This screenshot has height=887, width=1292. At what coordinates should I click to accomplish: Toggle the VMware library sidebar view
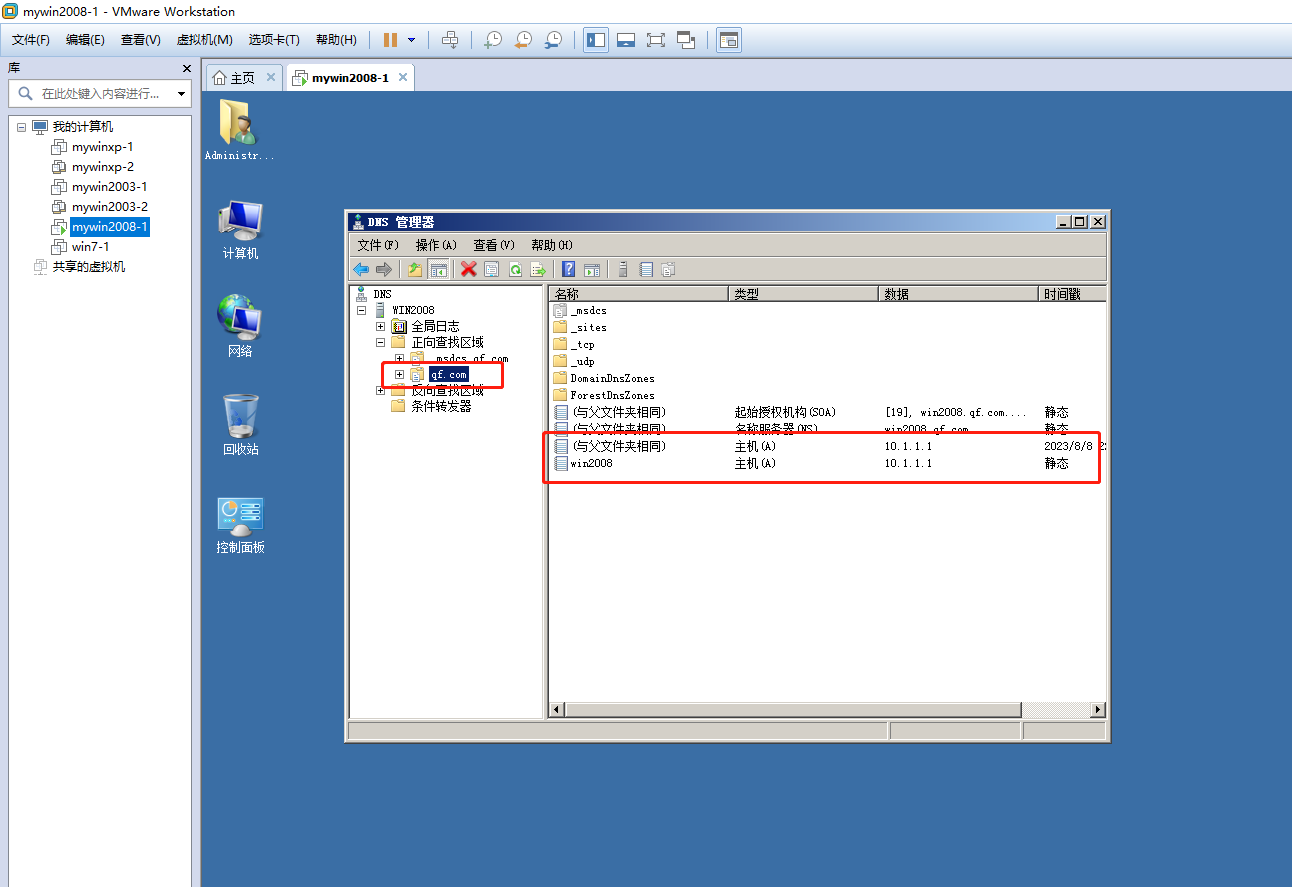tap(596, 40)
